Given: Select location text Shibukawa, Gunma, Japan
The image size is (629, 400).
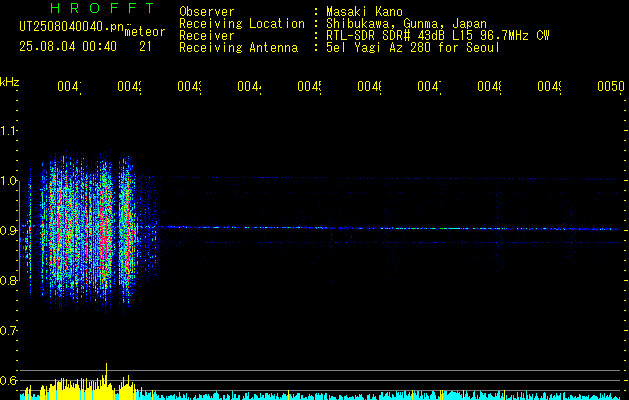Looking at the screenshot, I should click(x=406, y=24).
